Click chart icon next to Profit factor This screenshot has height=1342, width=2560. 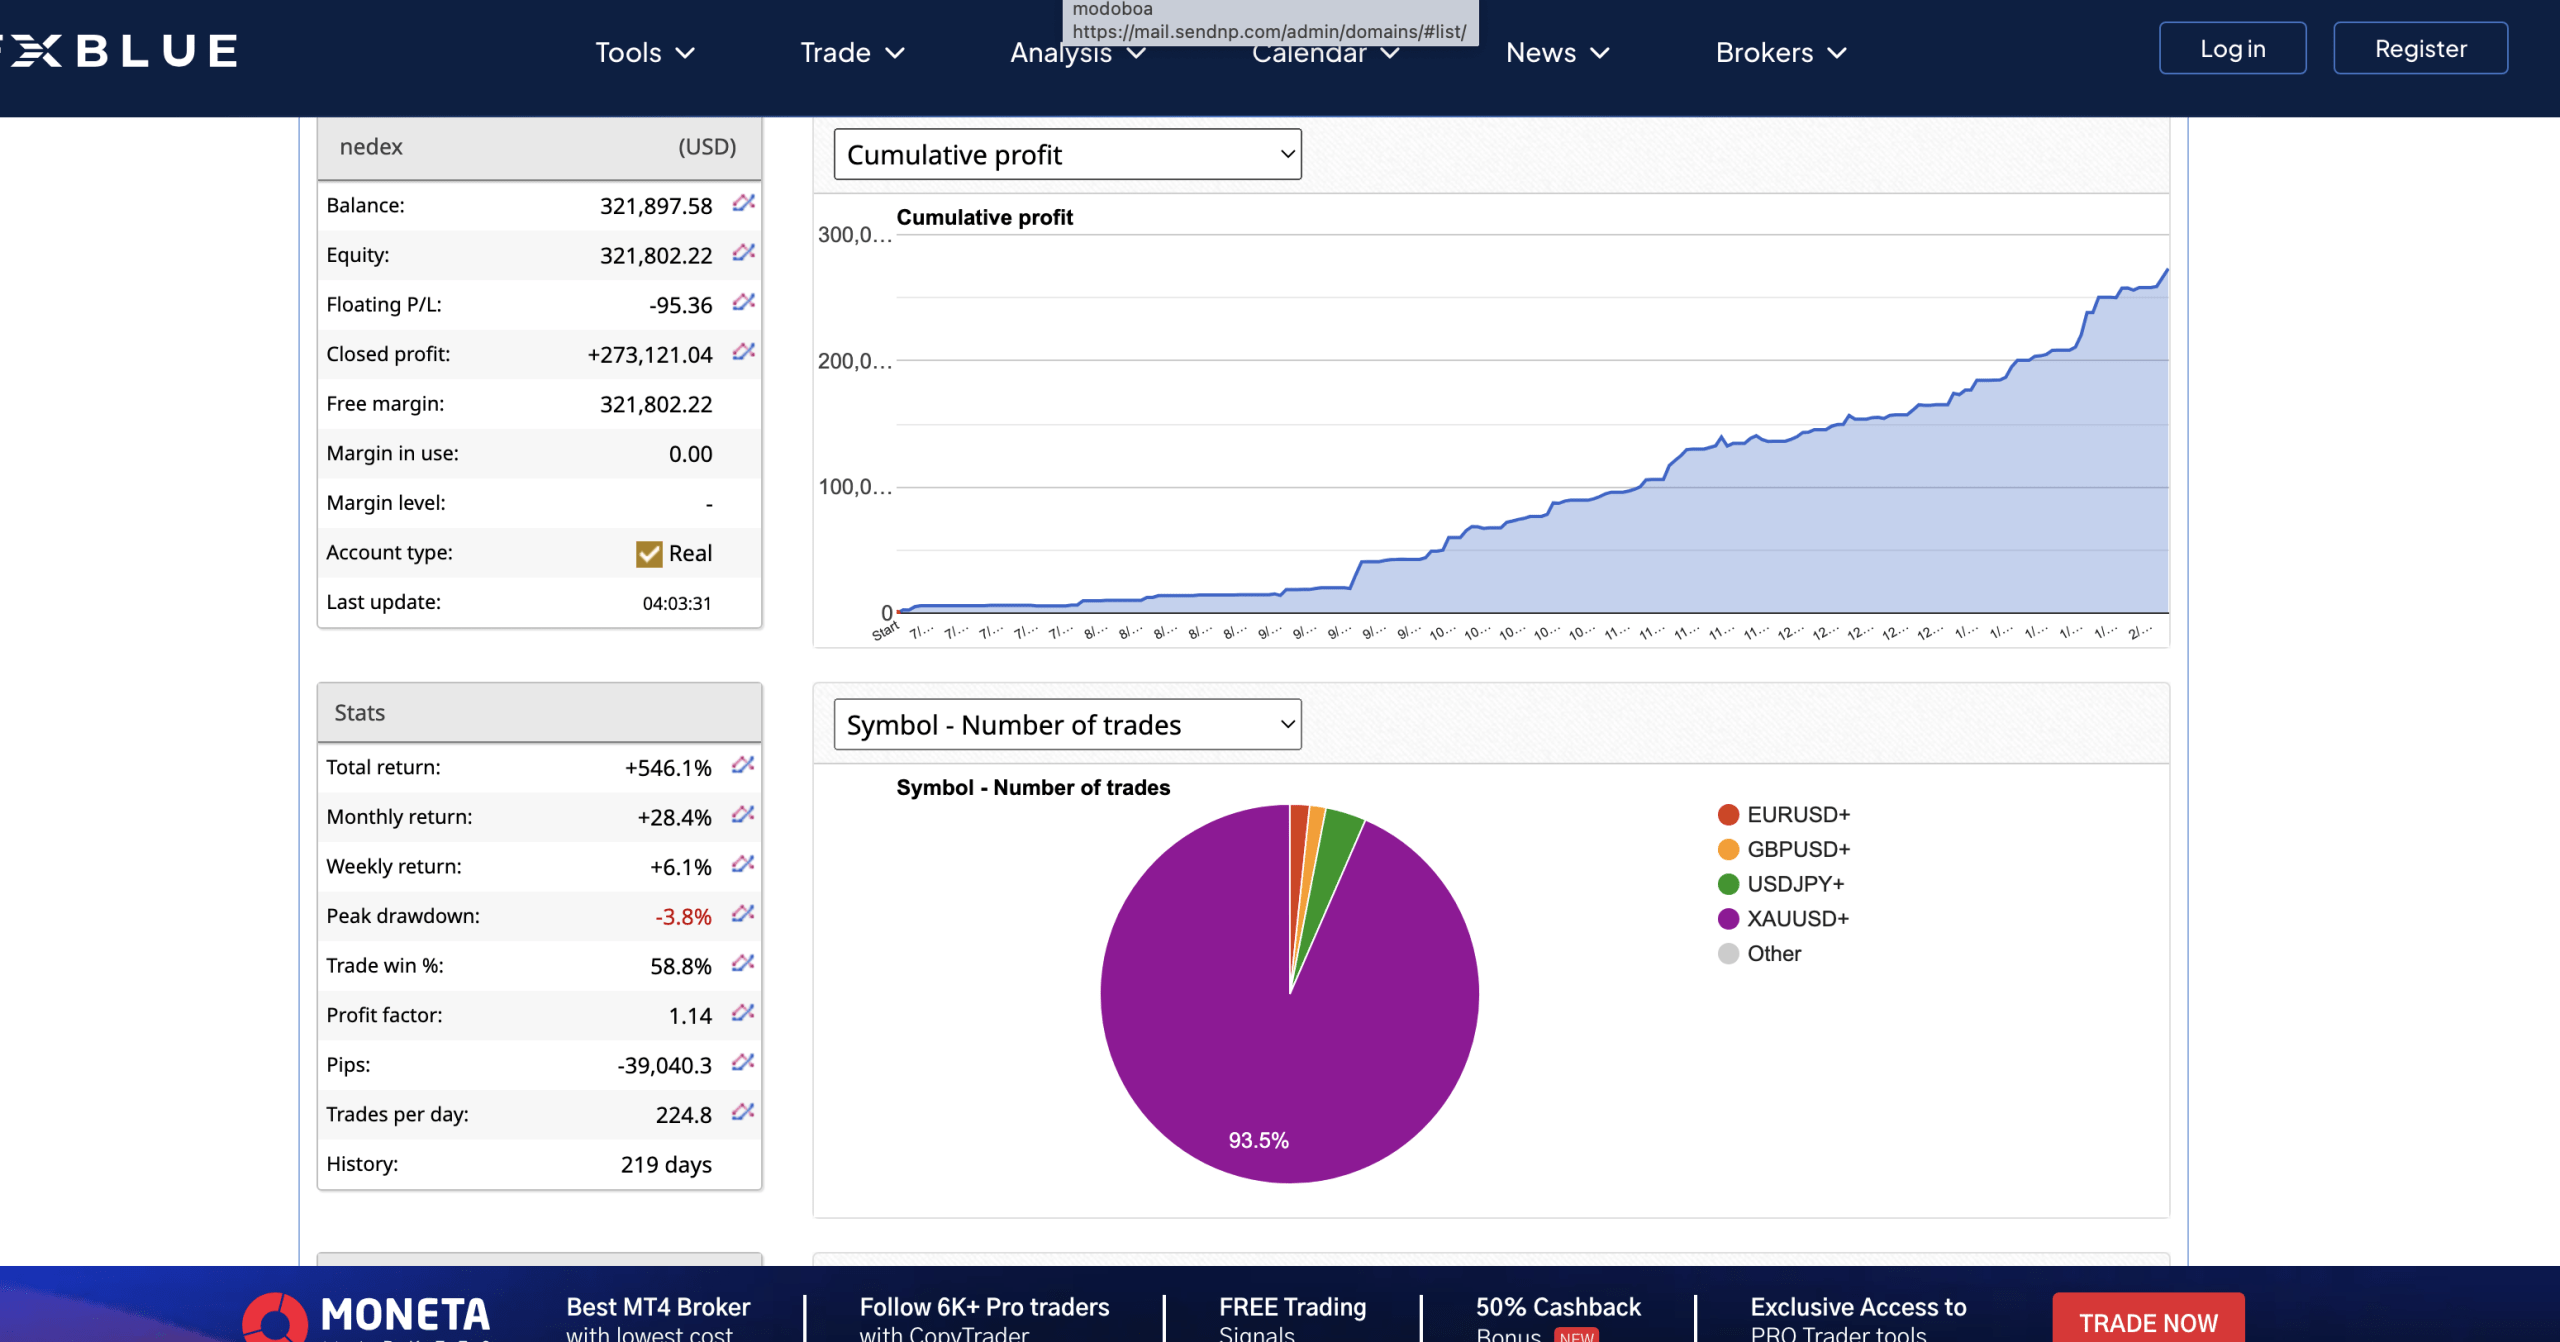click(742, 1013)
